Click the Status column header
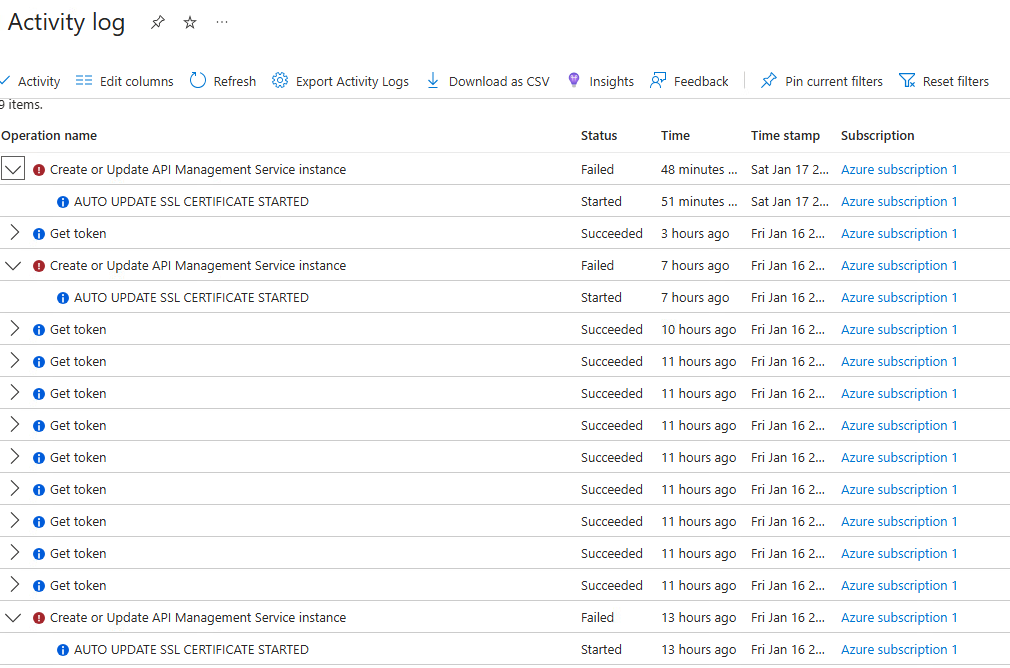This screenshot has height=668, width=1010. tap(598, 135)
